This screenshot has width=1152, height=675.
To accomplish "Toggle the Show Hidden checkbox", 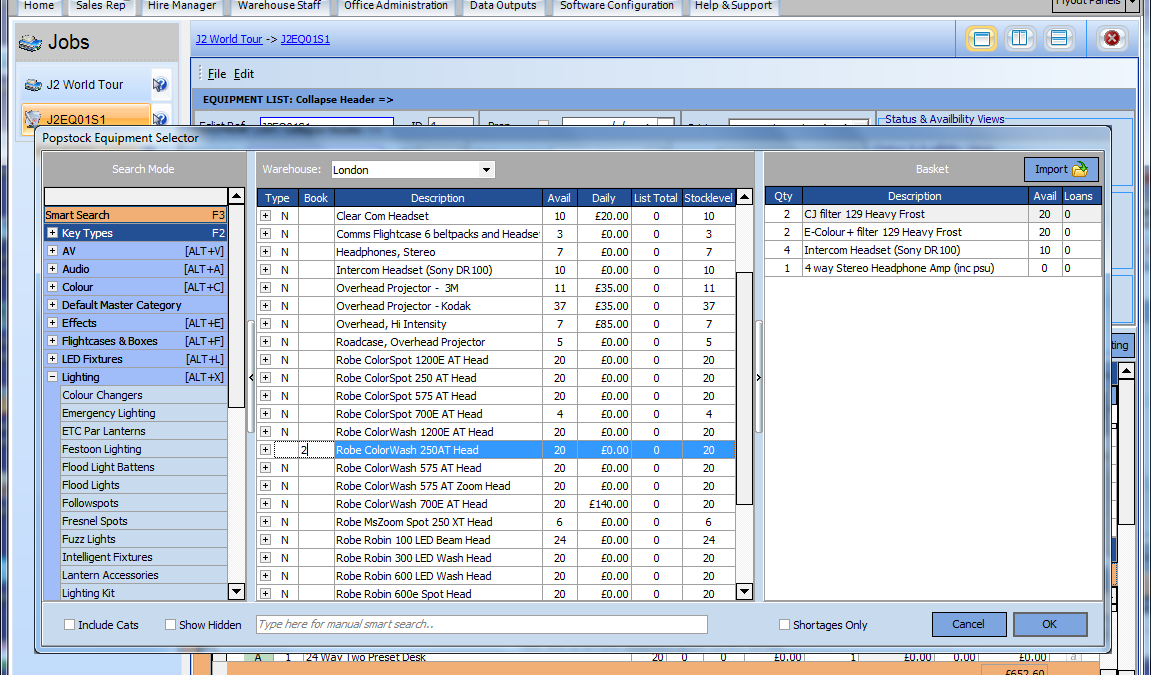I will (x=171, y=625).
